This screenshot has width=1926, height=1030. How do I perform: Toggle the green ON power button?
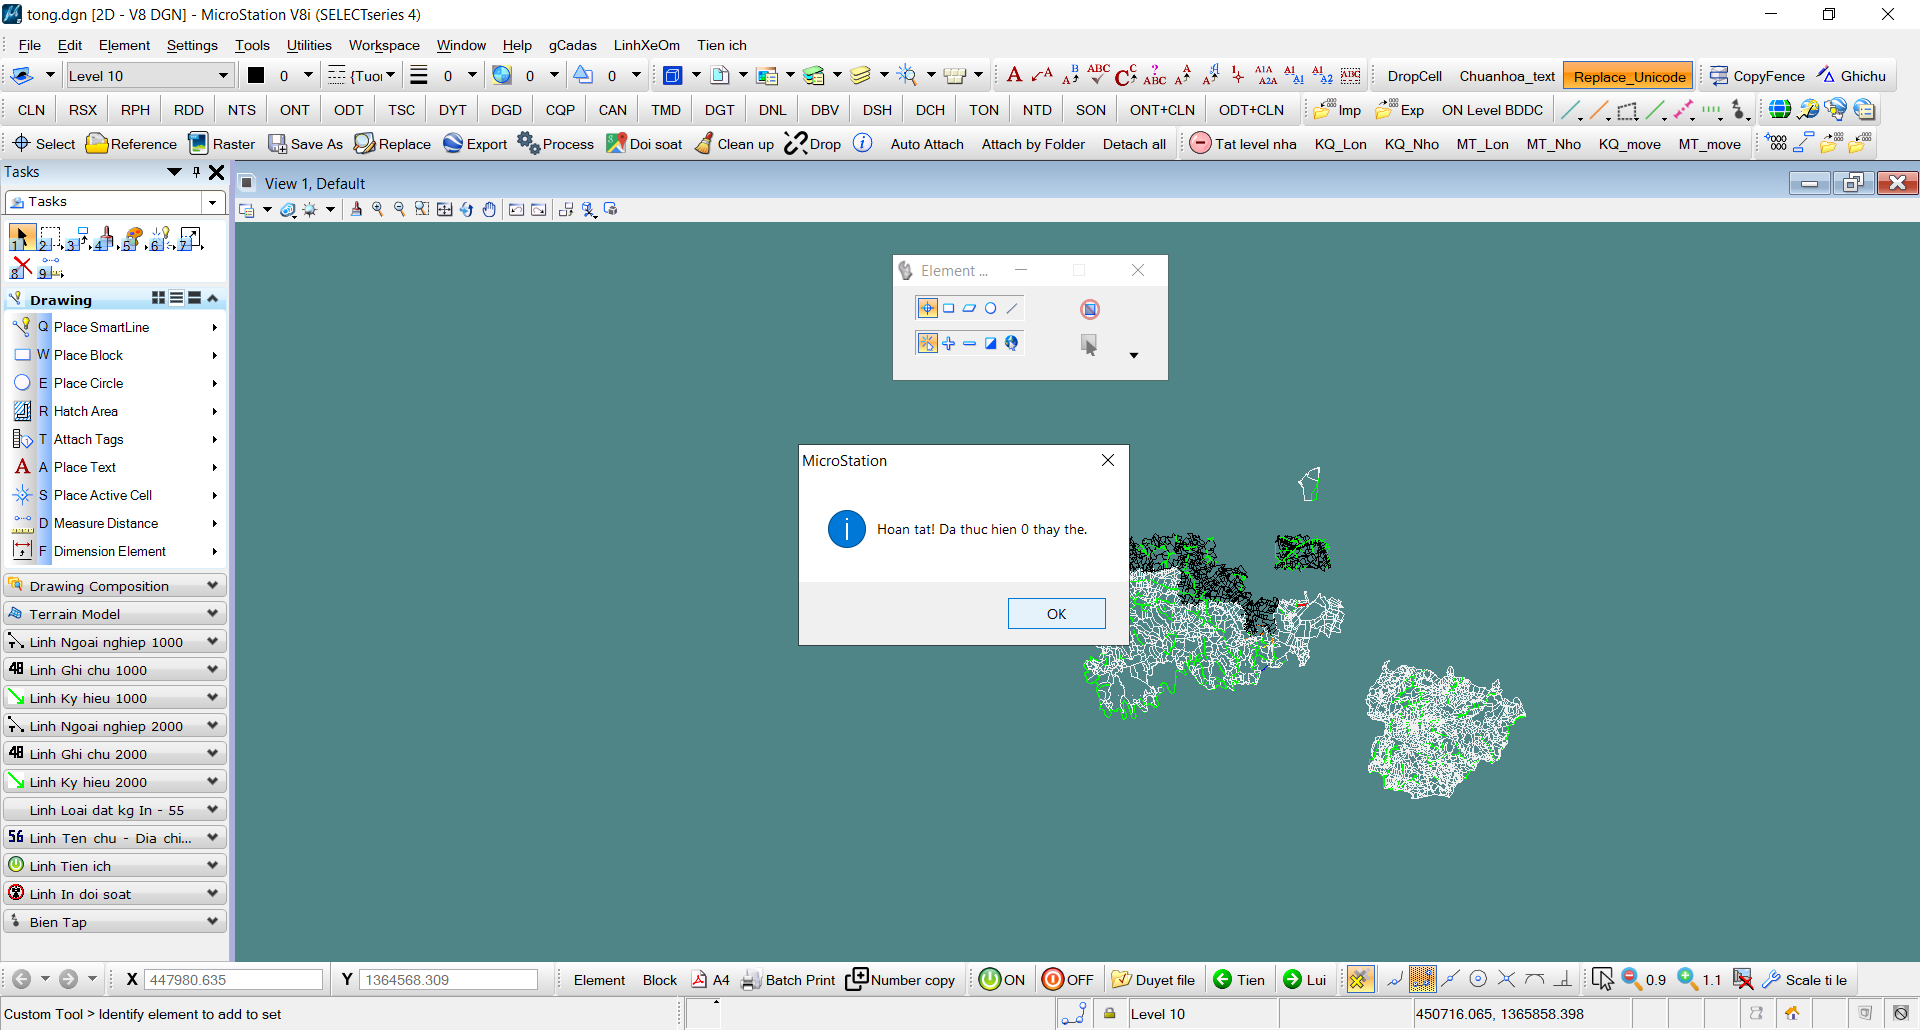tap(989, 980)
